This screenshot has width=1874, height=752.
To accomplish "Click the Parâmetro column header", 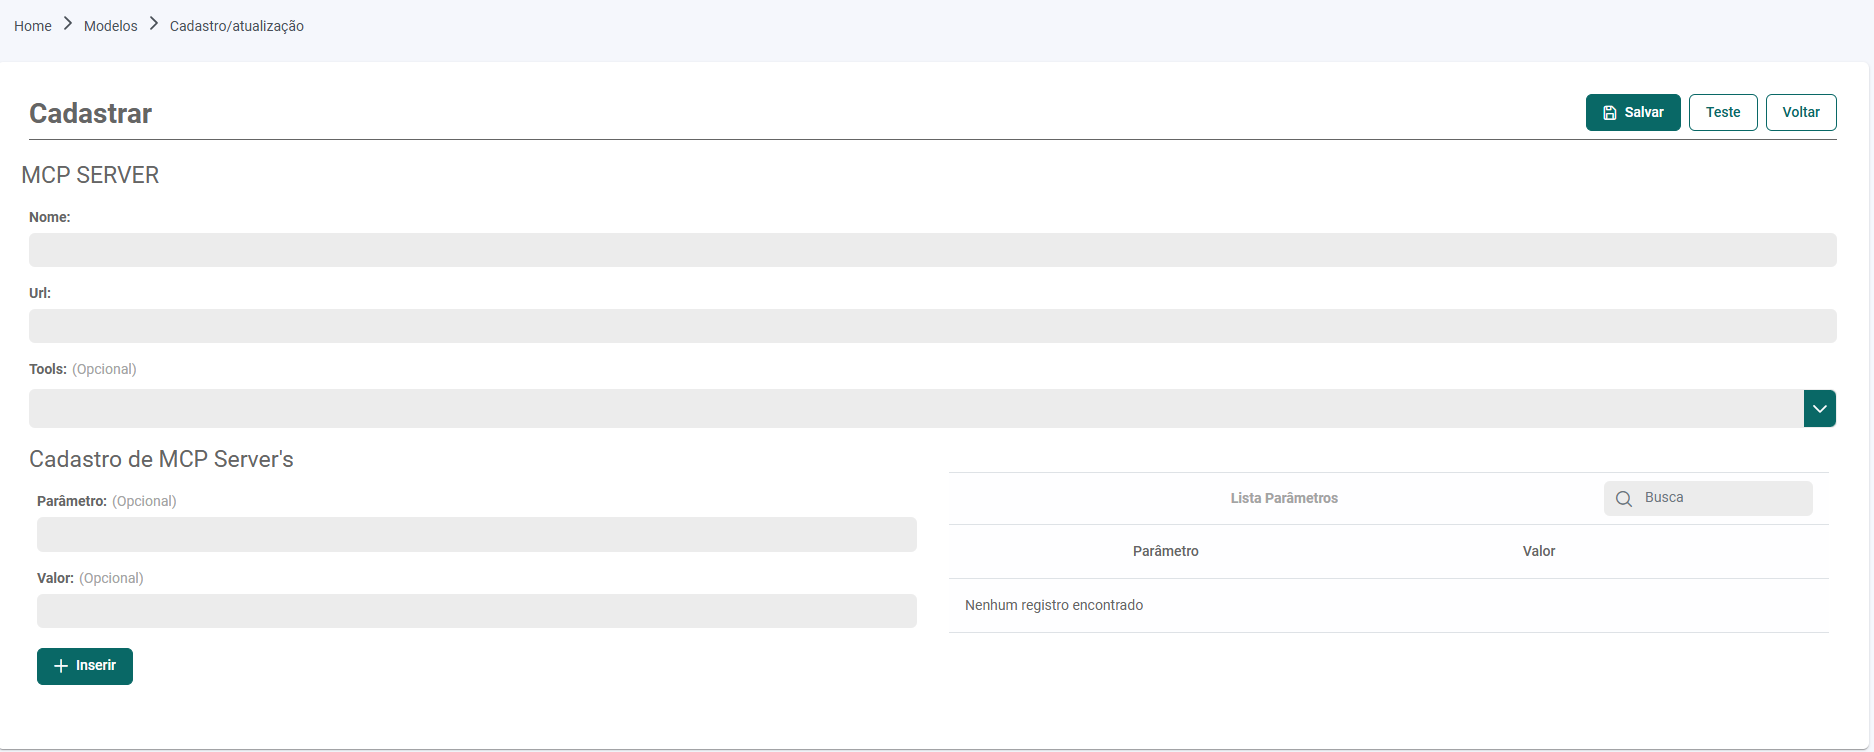I will tap(1165, 551).
